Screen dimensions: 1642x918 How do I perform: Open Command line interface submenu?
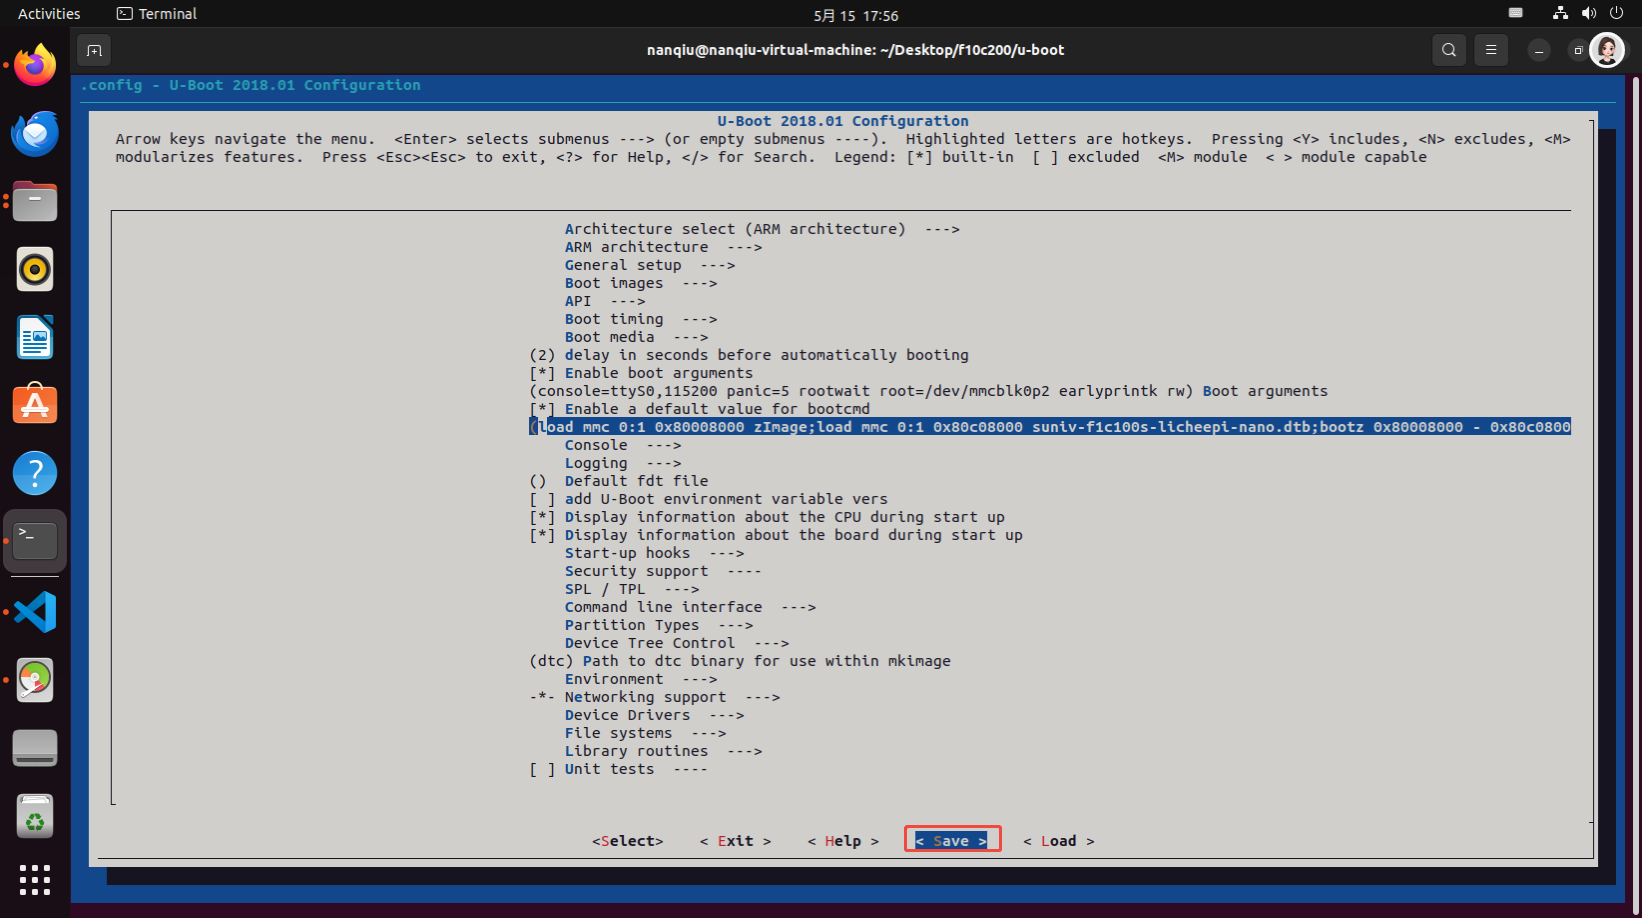690,607
